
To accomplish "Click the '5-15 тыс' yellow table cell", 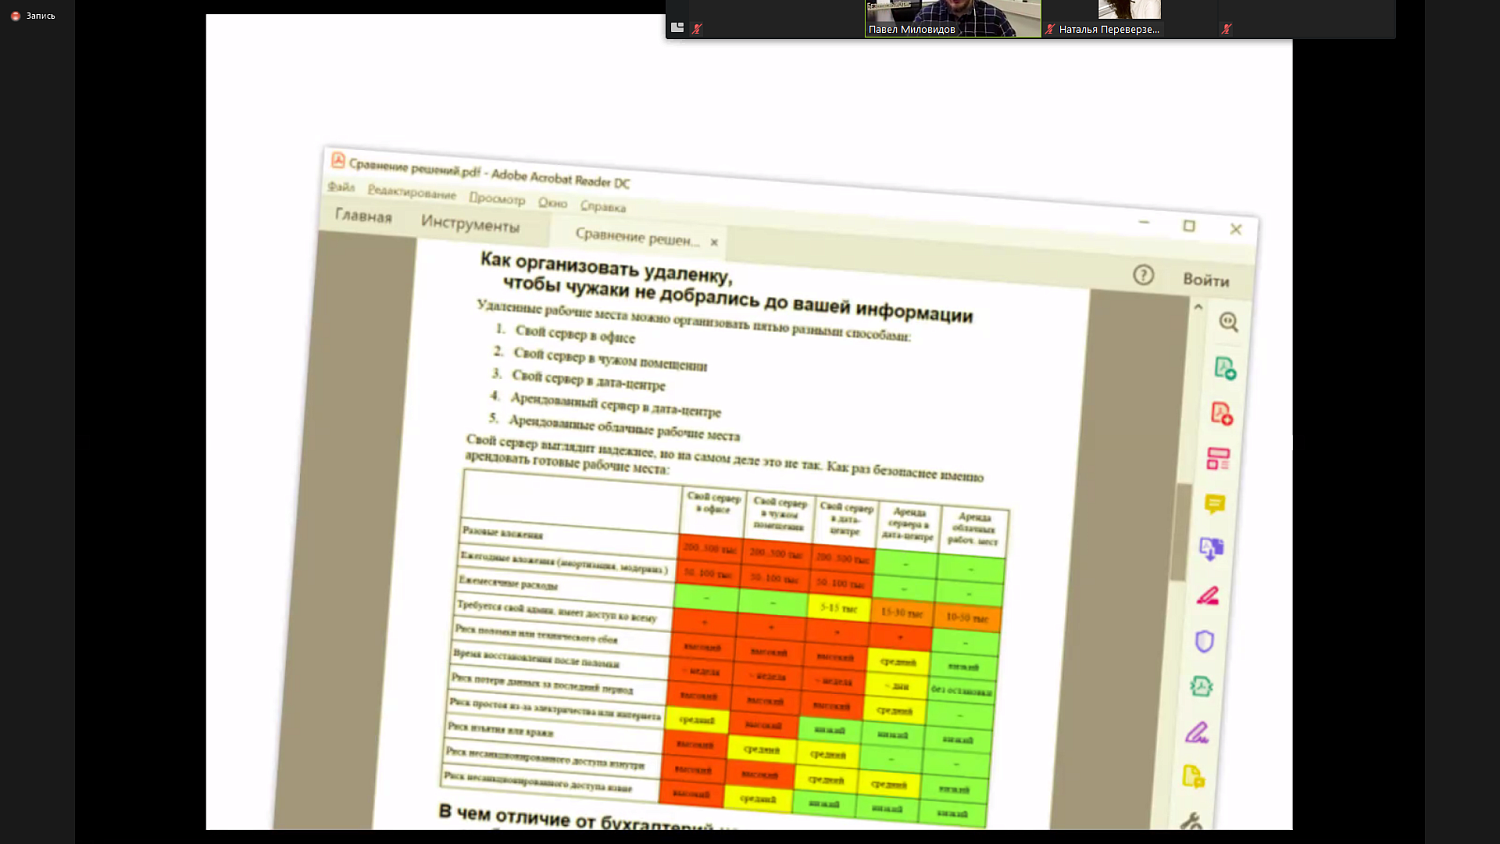I will pyautogui.click(x=838, y=608).
